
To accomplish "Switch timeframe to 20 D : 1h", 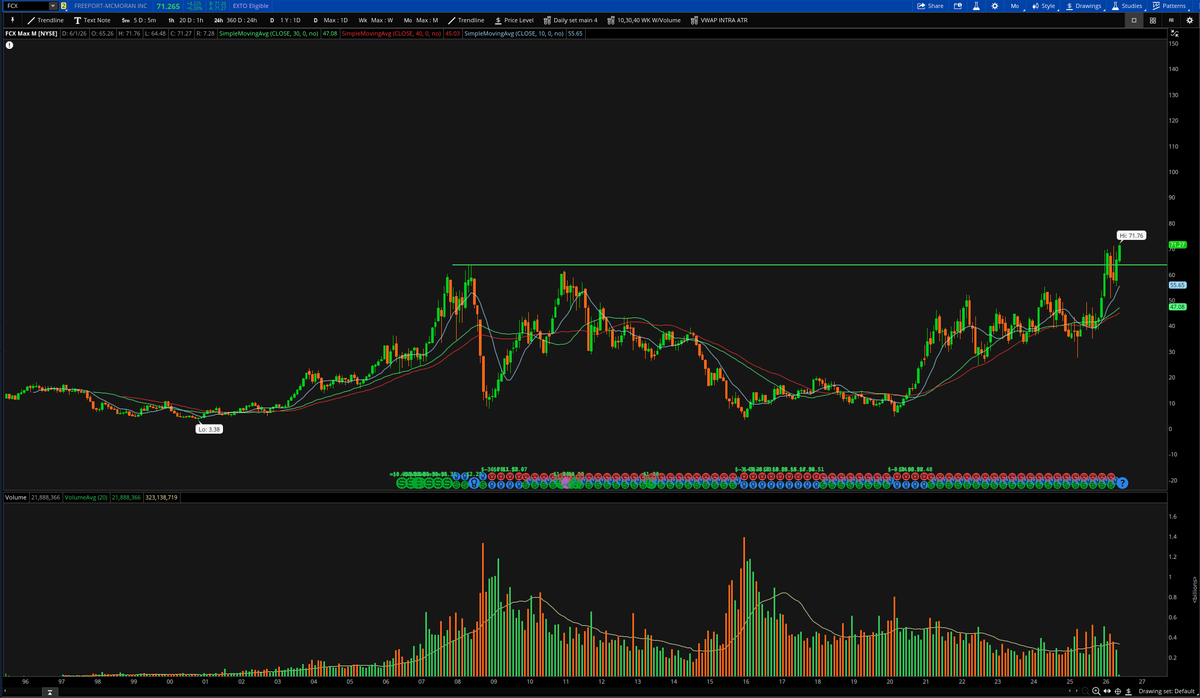I will tap(186, 20).
